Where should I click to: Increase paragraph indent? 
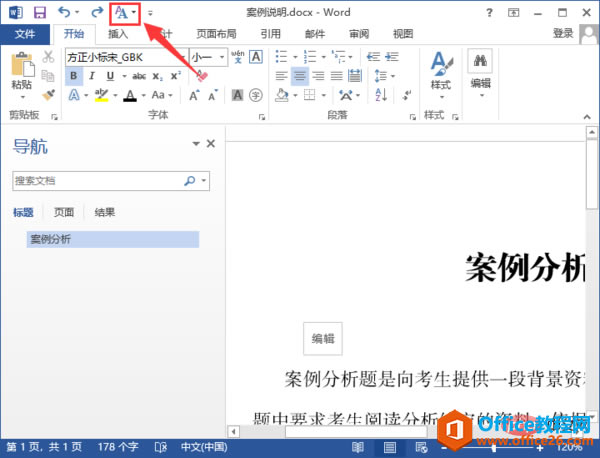click(x=392, y=57)
